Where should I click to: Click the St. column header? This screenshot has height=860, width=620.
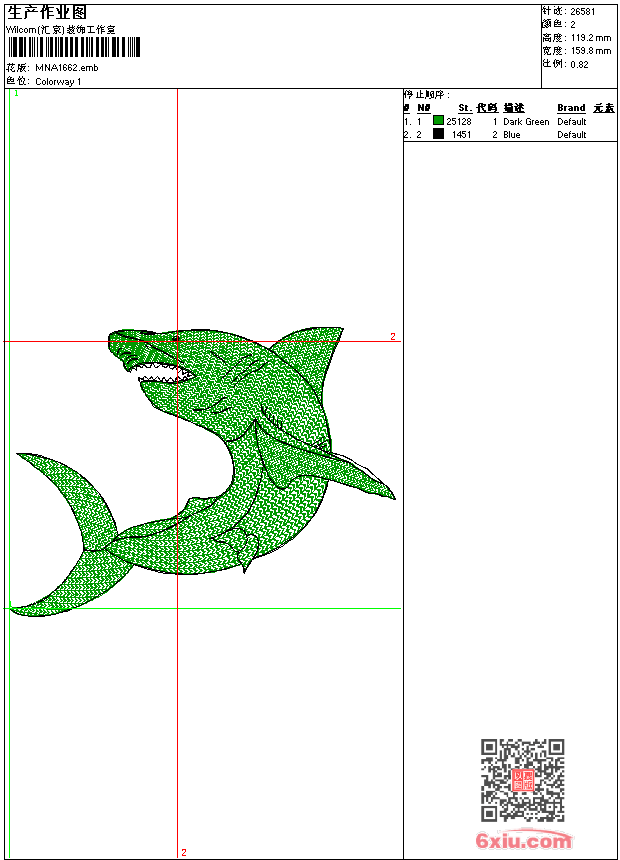[x=465, y=108]
